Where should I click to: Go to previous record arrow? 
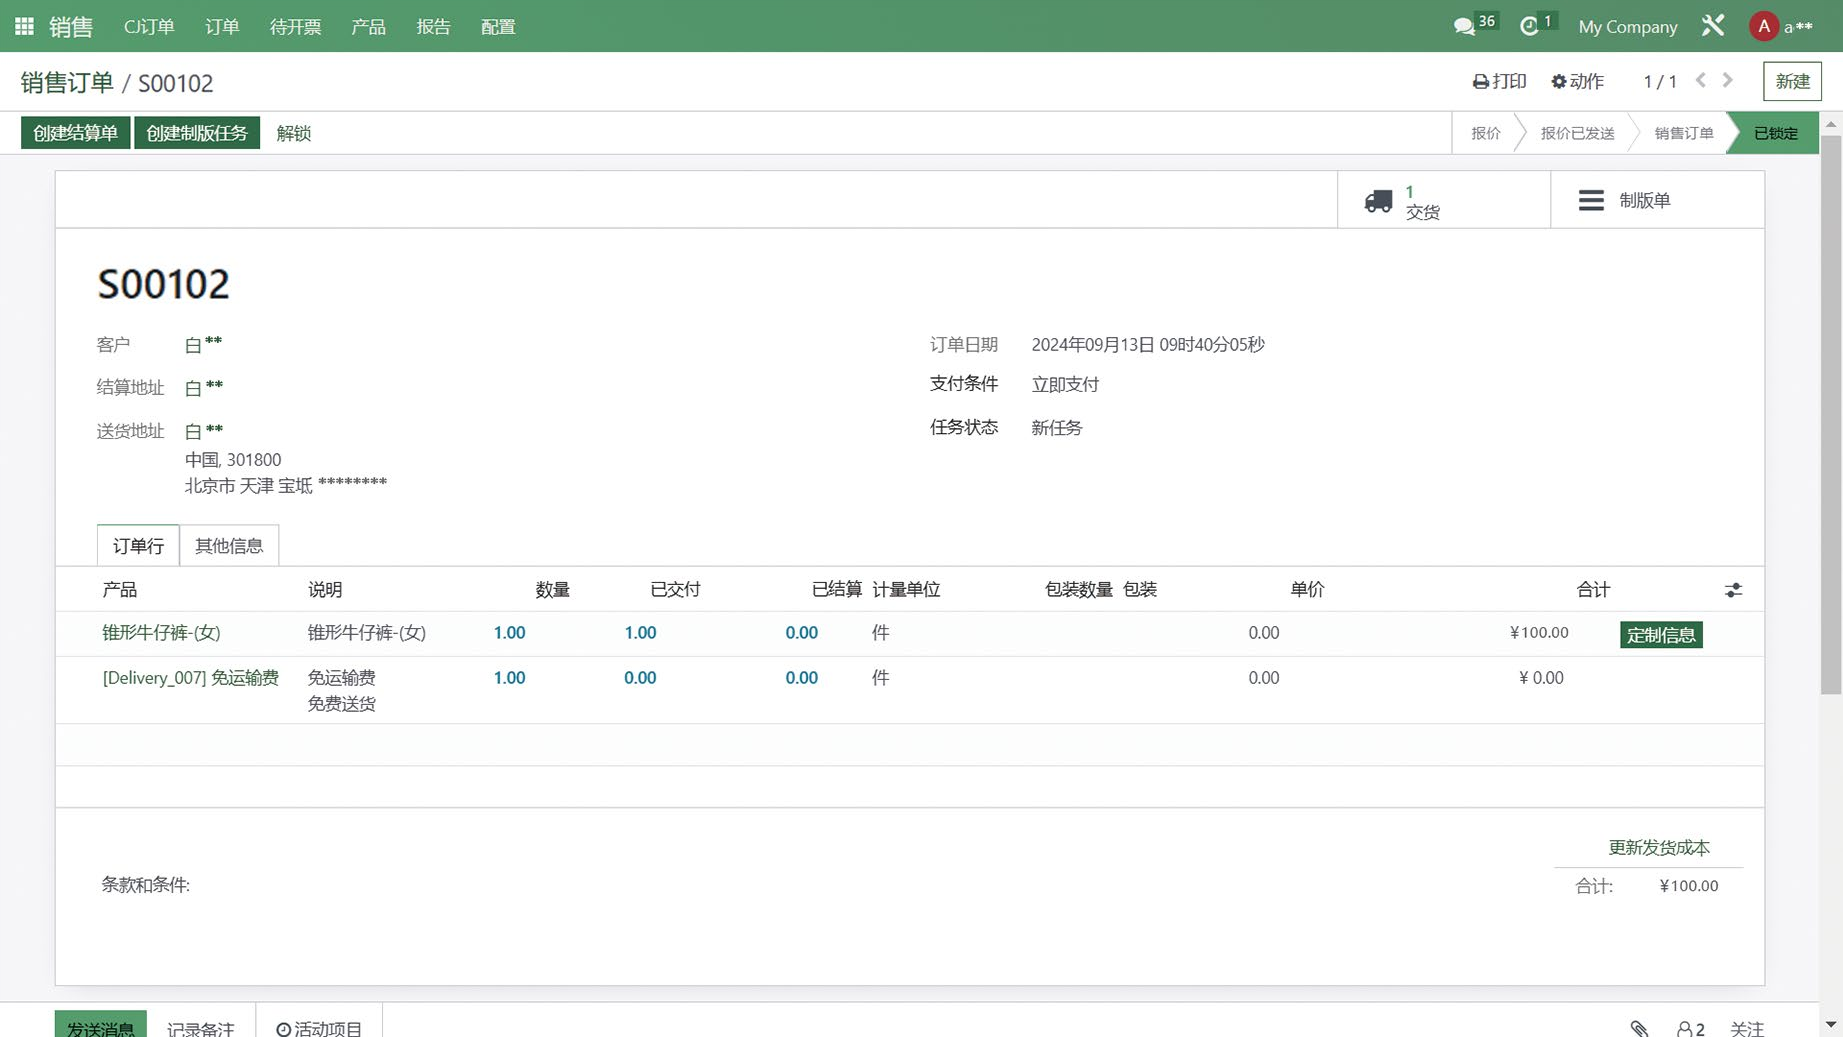[x=1701, y=80]
